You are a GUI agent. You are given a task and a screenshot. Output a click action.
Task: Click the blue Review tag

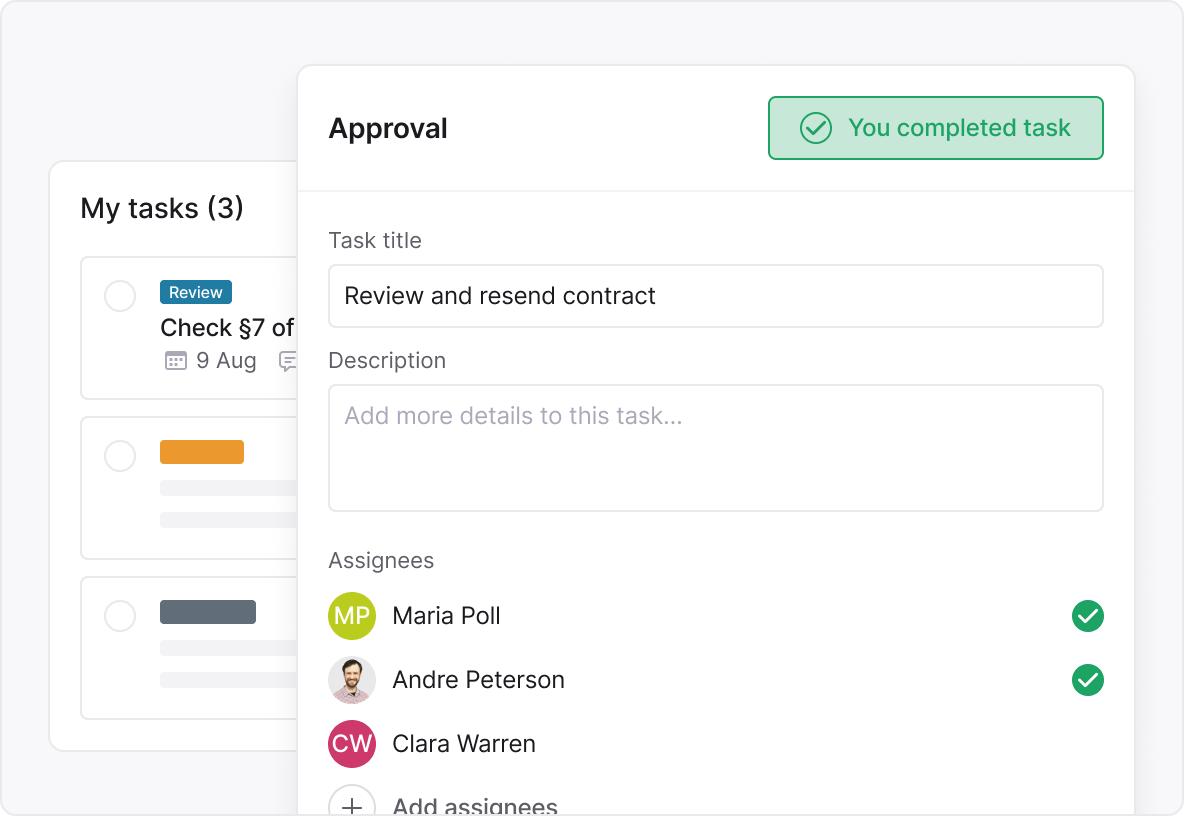[196, 292]
